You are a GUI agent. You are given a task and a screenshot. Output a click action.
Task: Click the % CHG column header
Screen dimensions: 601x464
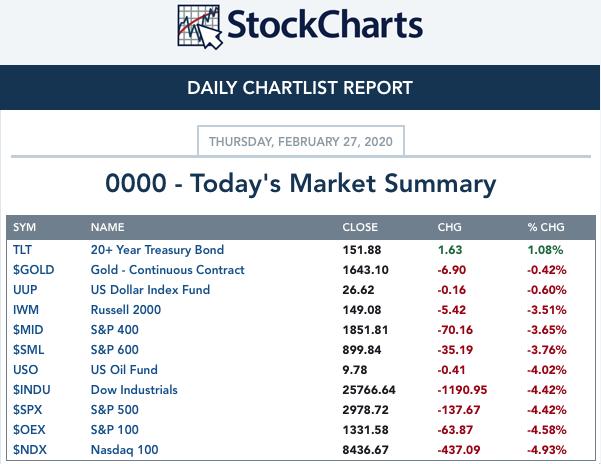[546, 227]
